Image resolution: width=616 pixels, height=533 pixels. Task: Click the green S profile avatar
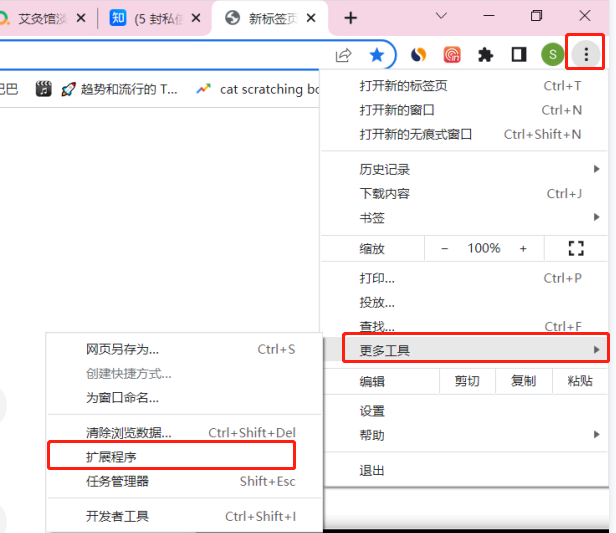click(x=552, y=54)
